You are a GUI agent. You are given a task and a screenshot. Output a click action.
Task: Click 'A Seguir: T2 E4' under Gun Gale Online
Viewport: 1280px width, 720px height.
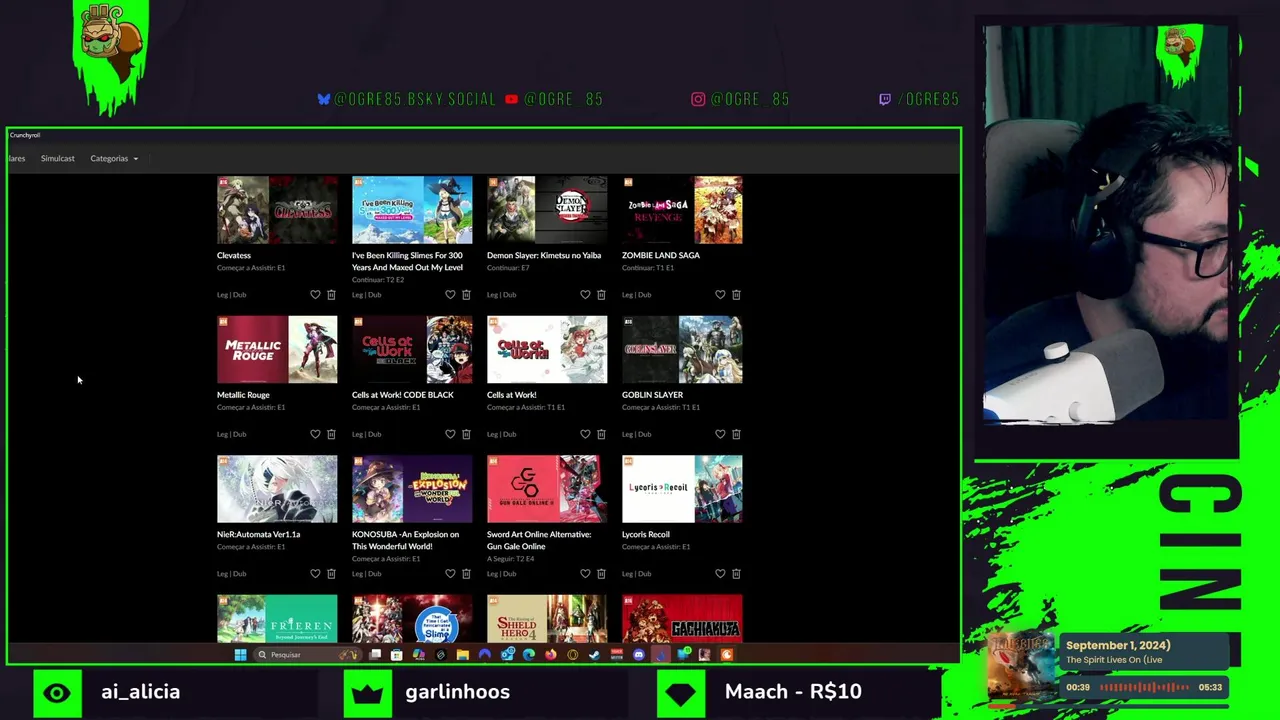point(510,559)
